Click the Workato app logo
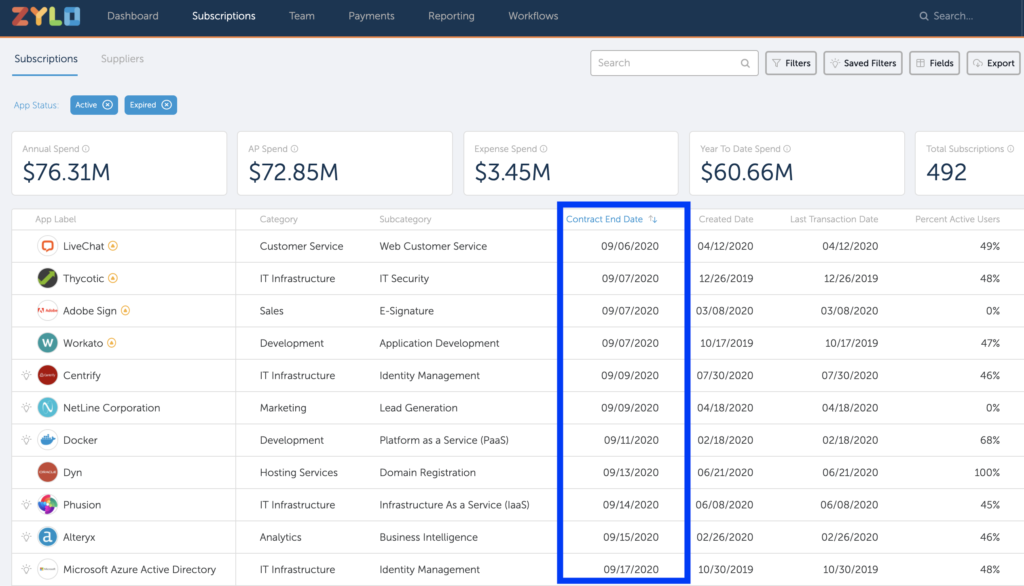 click(47, 343)
